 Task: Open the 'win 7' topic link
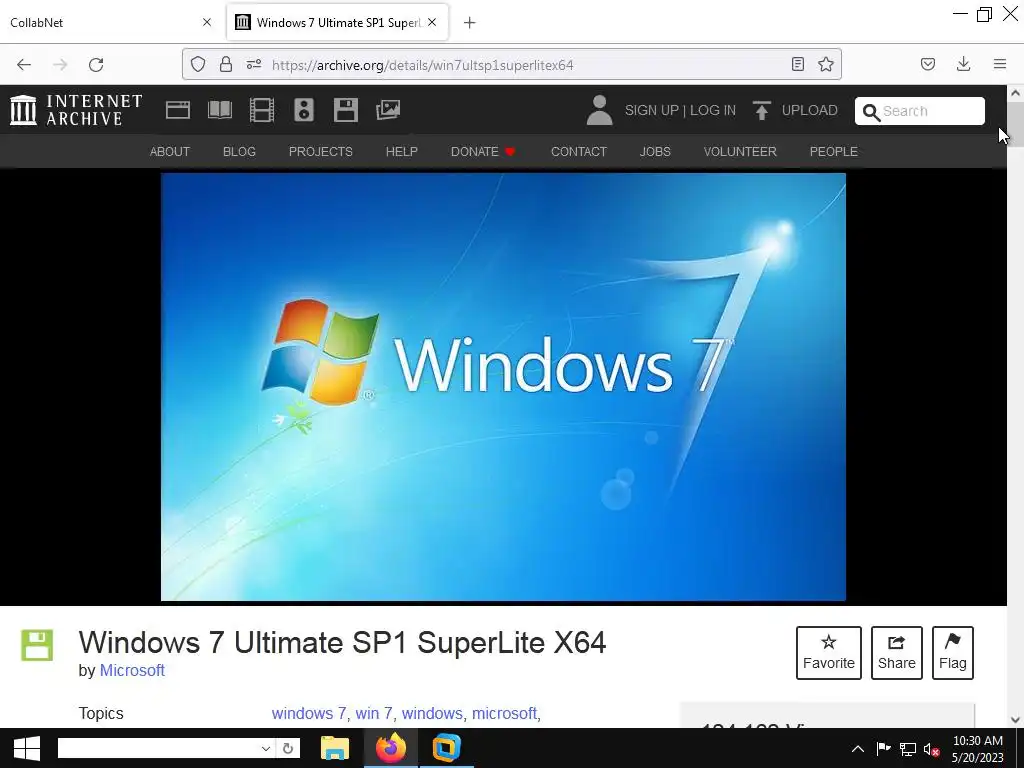point(374,713)
